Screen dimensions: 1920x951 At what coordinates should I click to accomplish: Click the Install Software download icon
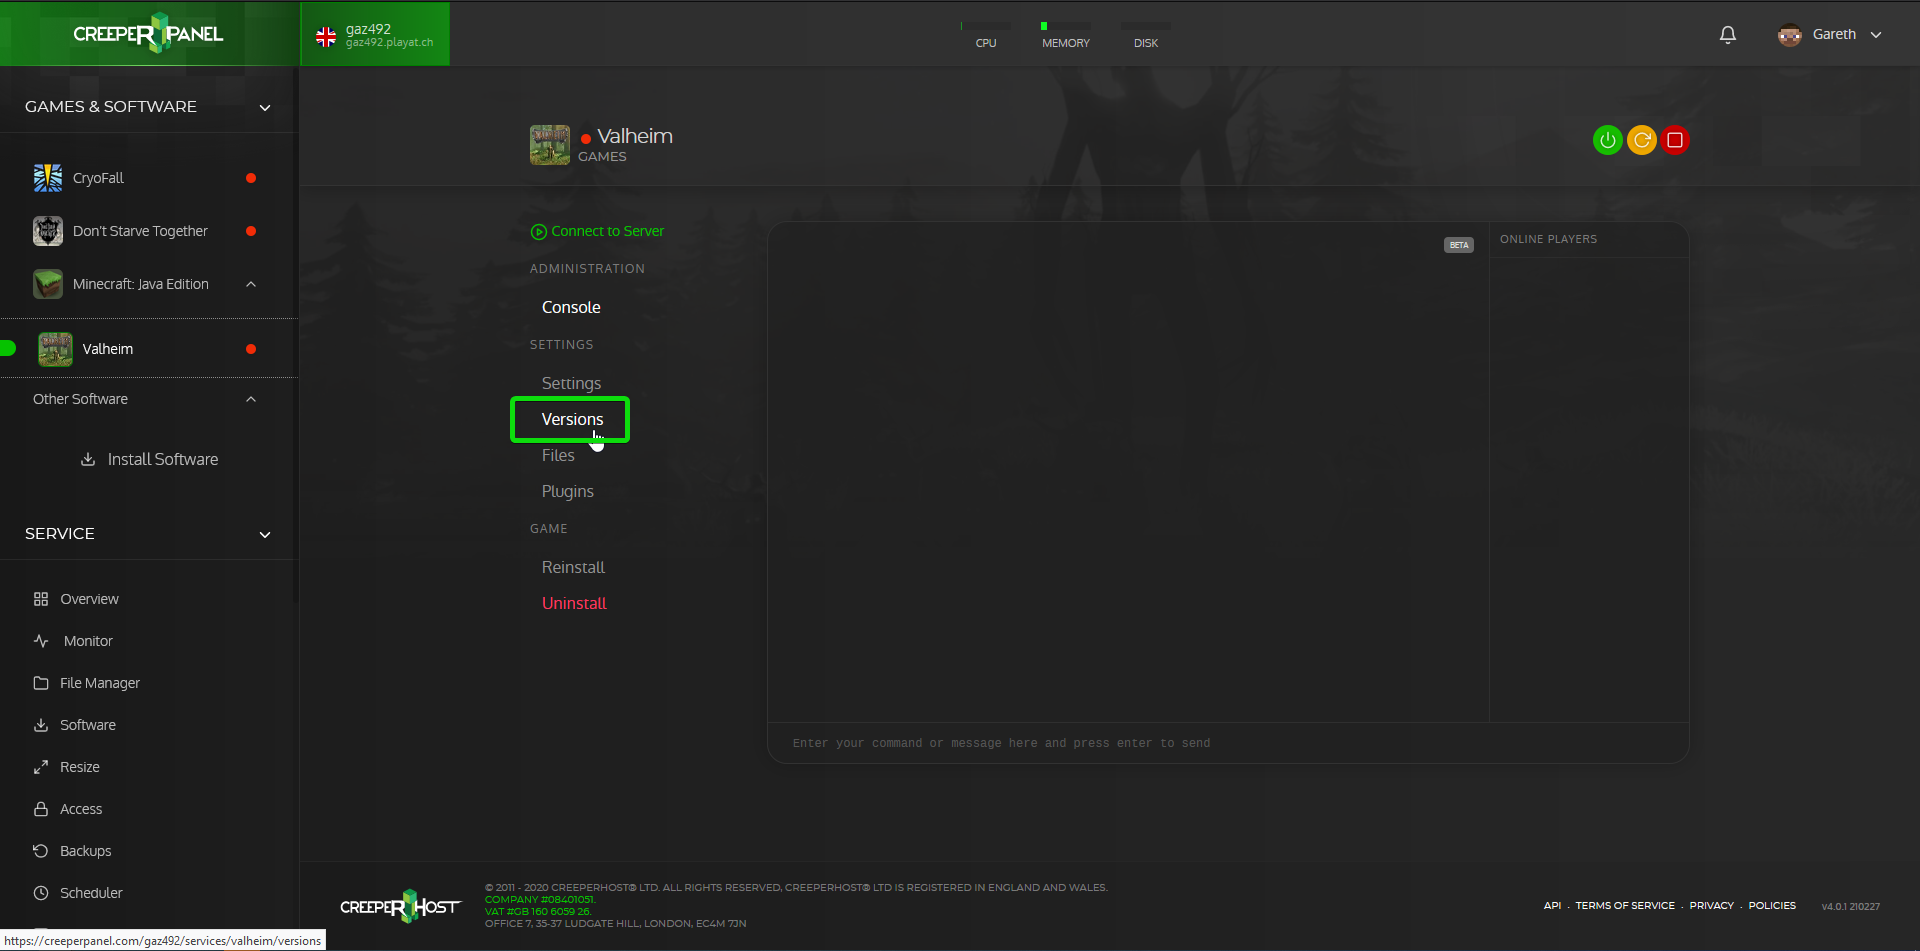click(88, 459)
